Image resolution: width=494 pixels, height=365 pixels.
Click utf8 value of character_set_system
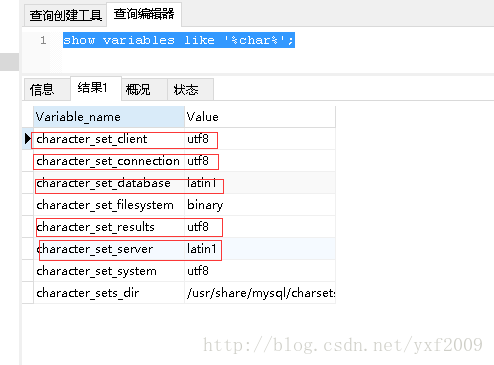tap(260, 271)
